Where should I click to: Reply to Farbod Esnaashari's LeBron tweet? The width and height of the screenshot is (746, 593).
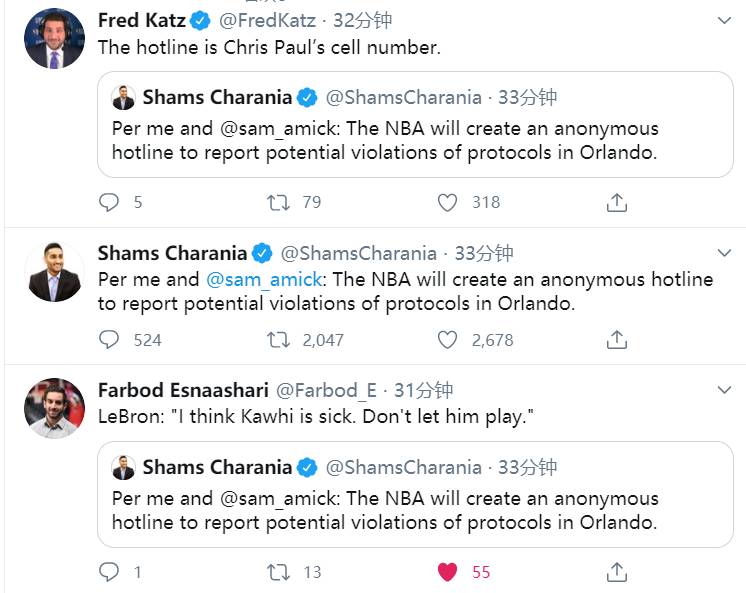click(x=109, y=572)
